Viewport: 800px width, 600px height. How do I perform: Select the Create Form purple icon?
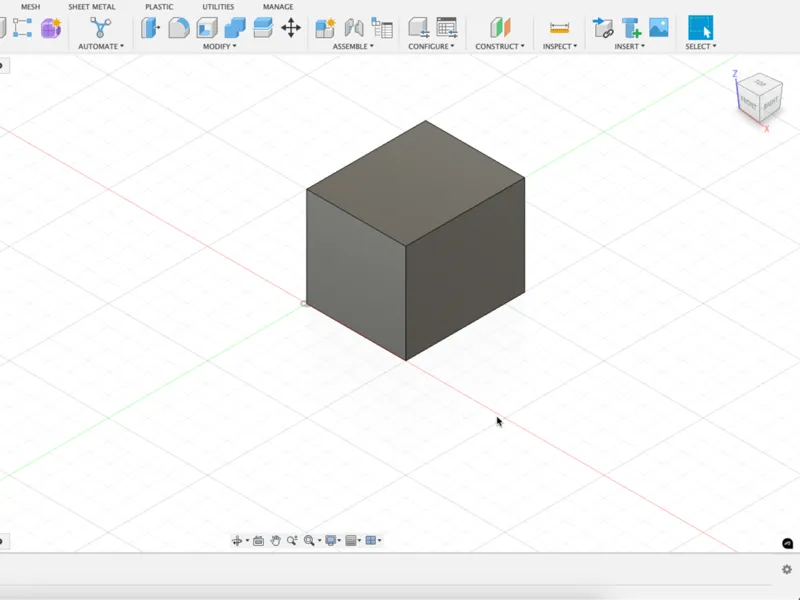coord(51,28)
